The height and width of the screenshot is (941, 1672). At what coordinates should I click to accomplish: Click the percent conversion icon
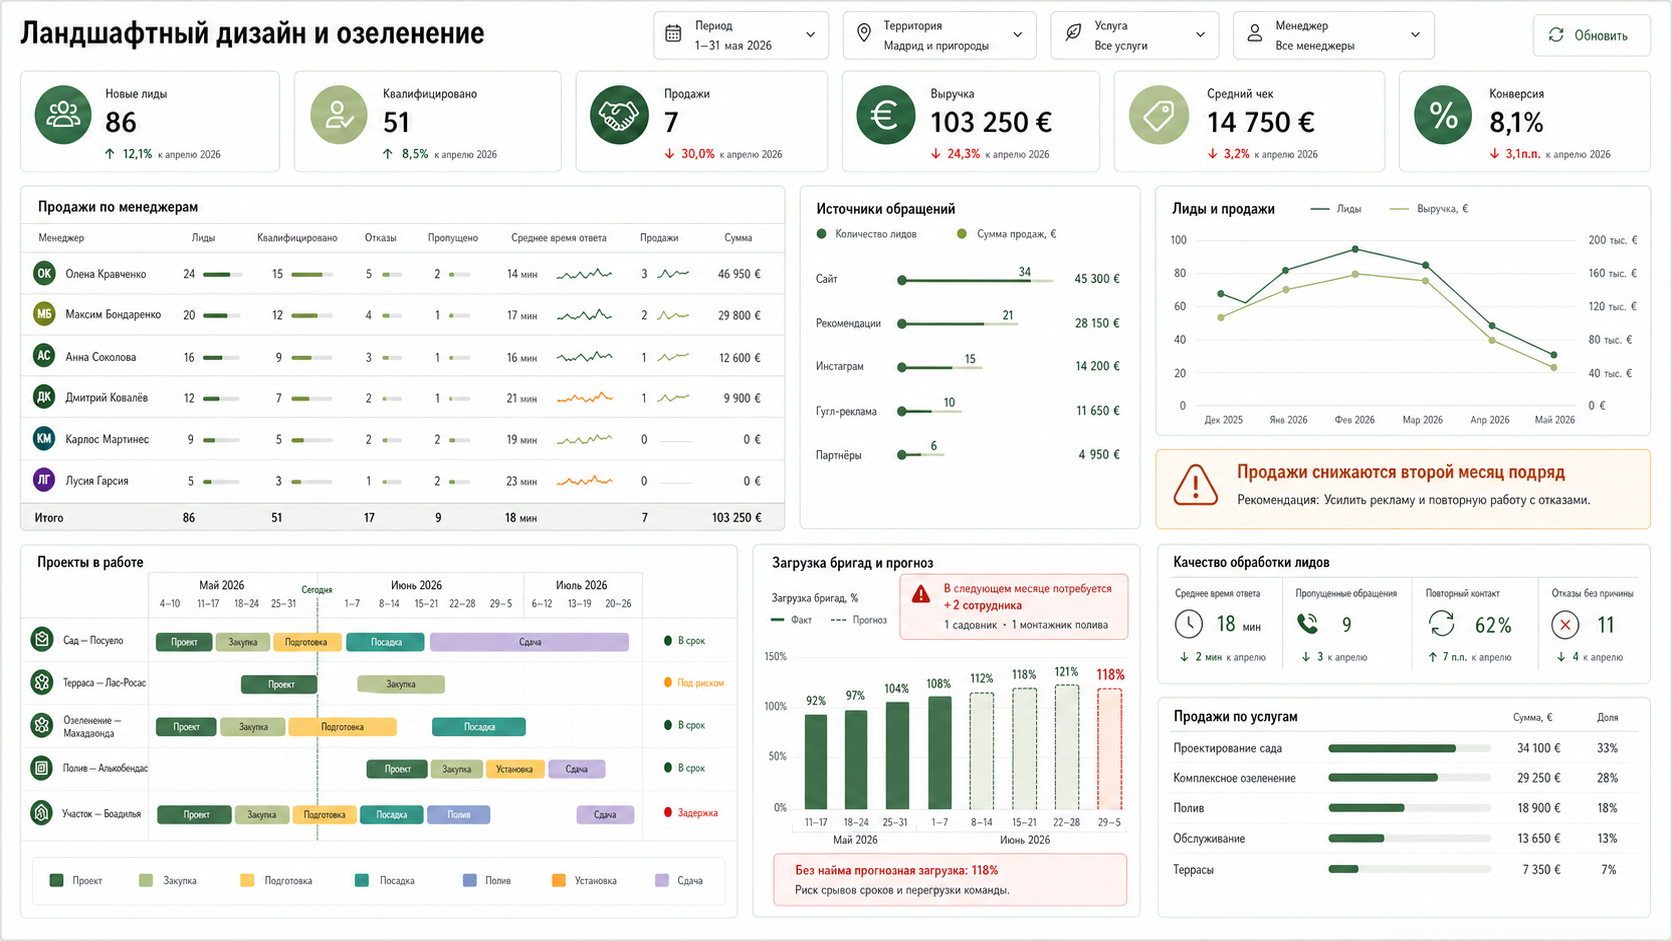1443,115
